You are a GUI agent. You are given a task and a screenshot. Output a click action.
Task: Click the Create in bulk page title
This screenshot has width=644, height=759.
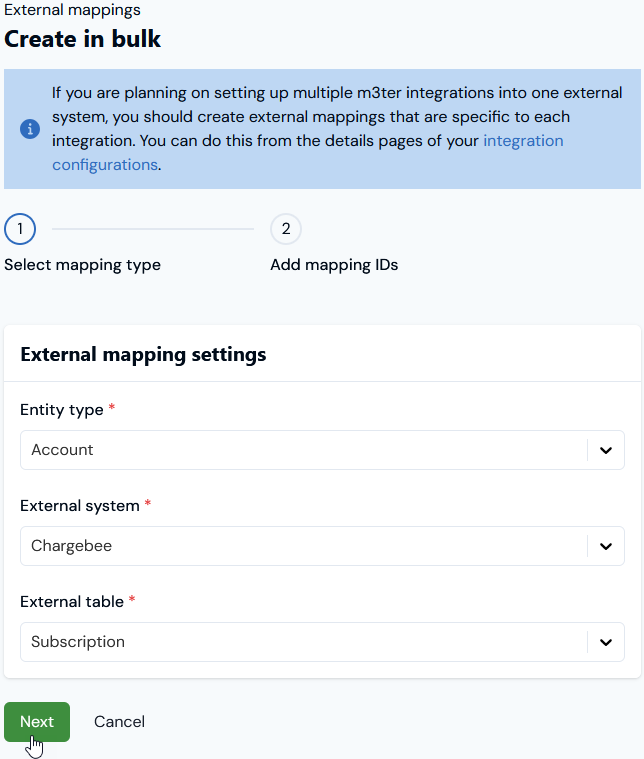coord(82,39)
